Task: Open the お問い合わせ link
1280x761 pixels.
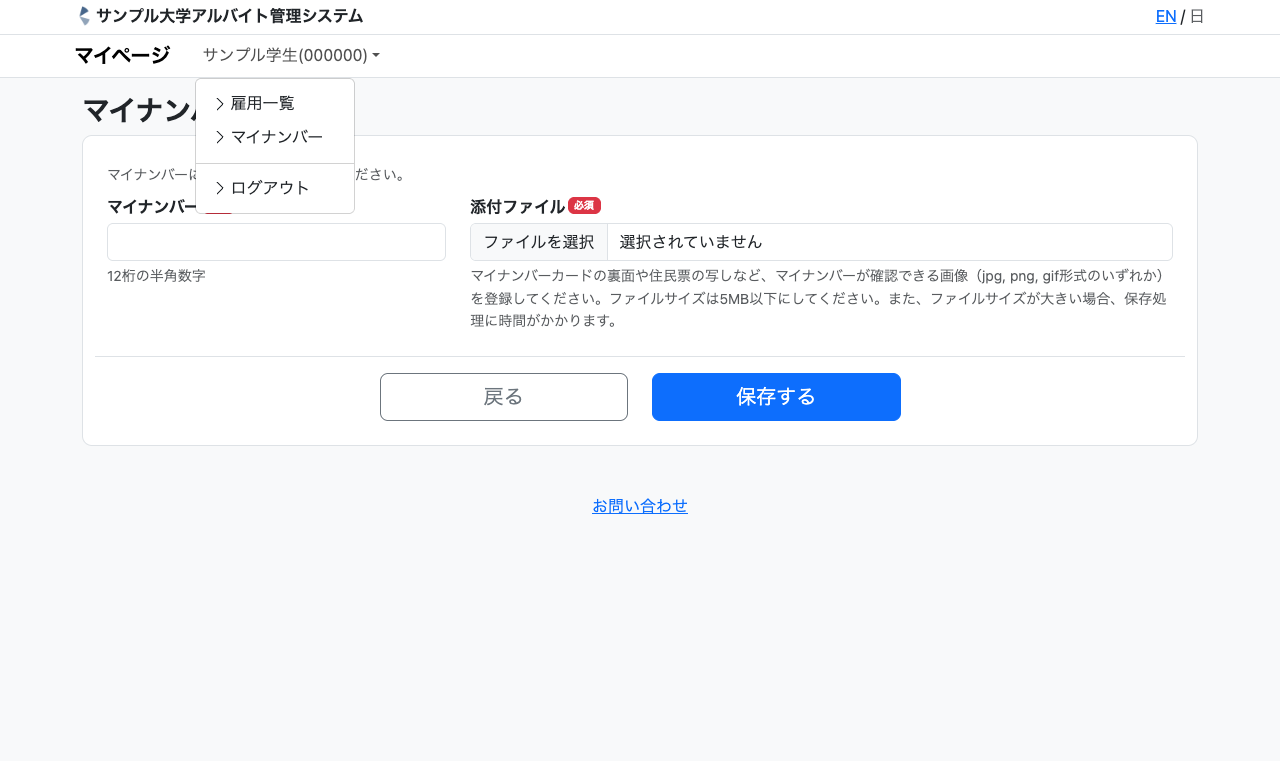Action: (x=640, y=506)
